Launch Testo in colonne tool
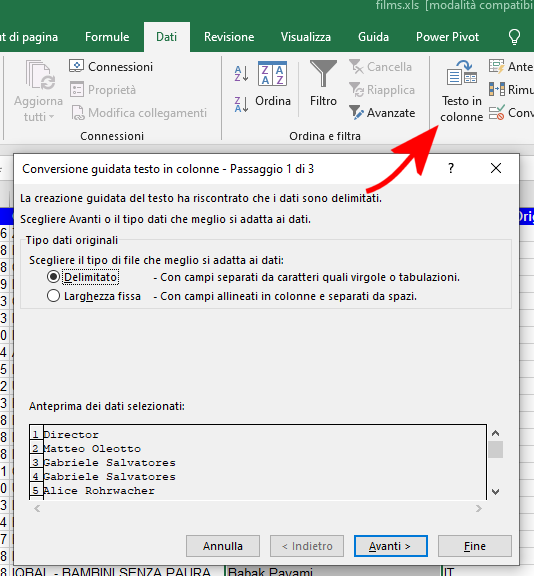534x576 pixels. pyautogui.click(x=462, y=91)
